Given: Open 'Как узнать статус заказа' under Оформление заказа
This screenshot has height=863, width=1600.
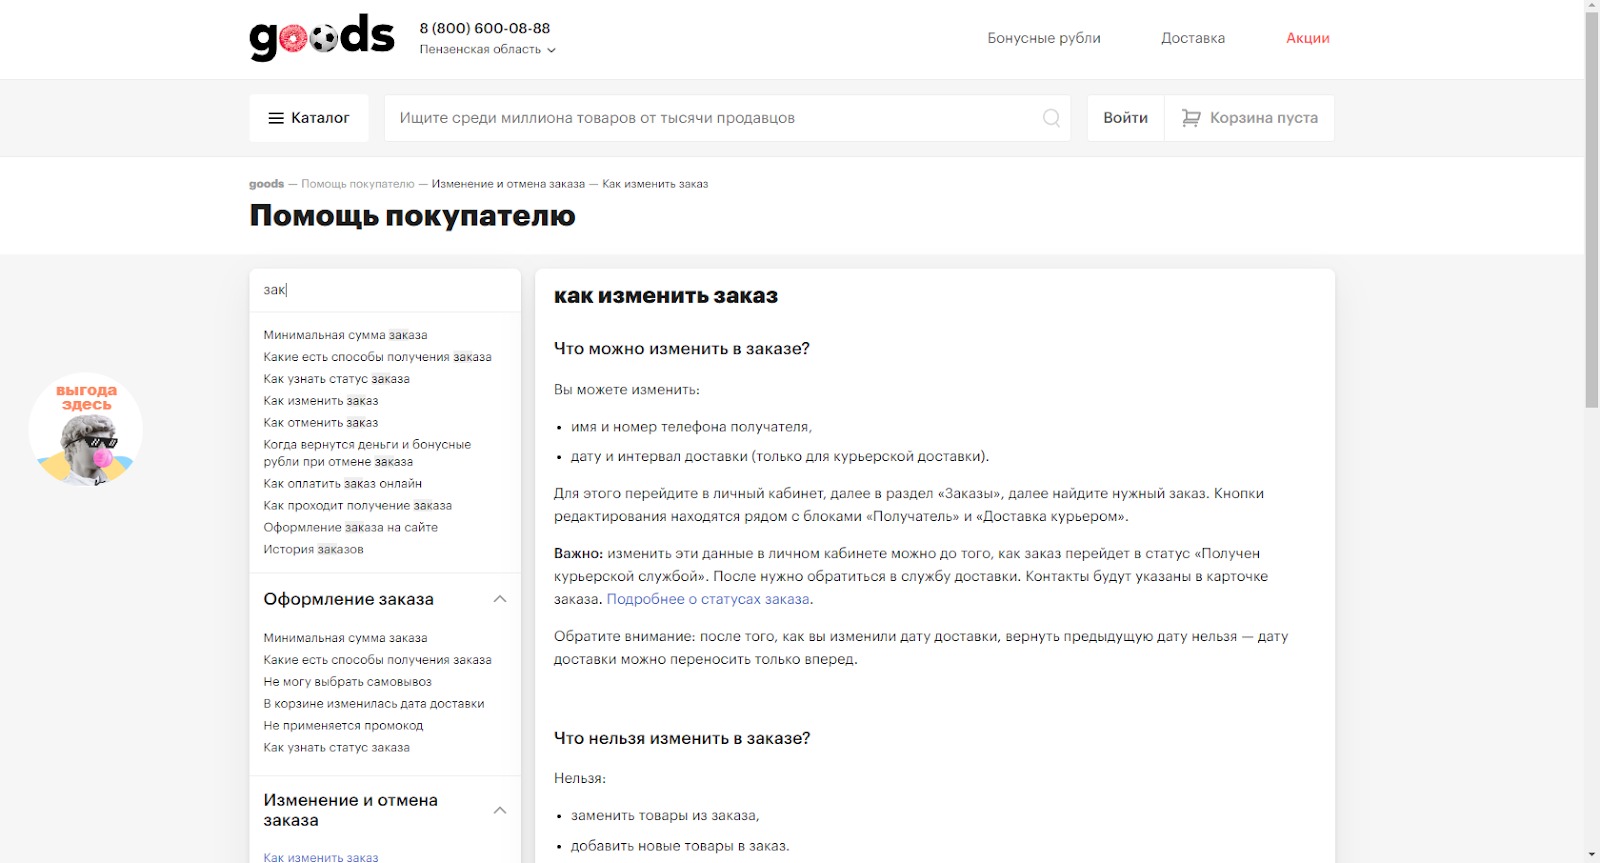Looking at the screenshot, I should click(x=336, y=748).
